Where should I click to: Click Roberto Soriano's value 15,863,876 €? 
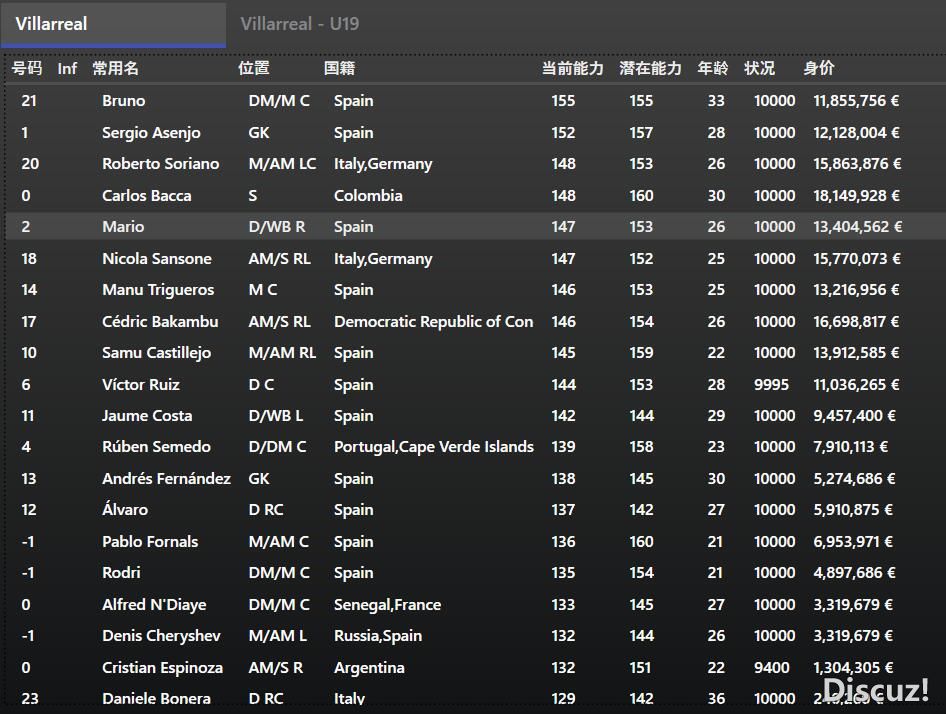click(x=857, y=164)
